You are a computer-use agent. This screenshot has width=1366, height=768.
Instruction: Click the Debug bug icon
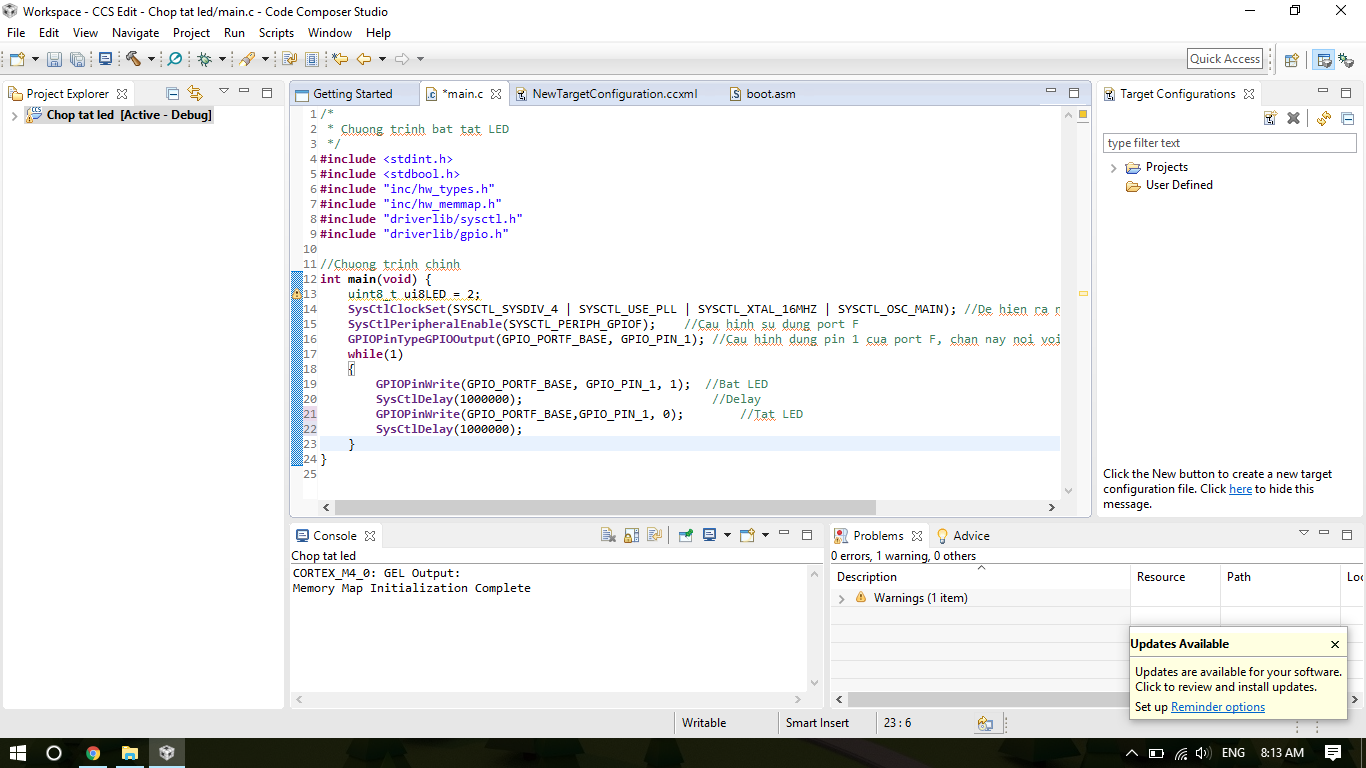(x=204, y=59)
